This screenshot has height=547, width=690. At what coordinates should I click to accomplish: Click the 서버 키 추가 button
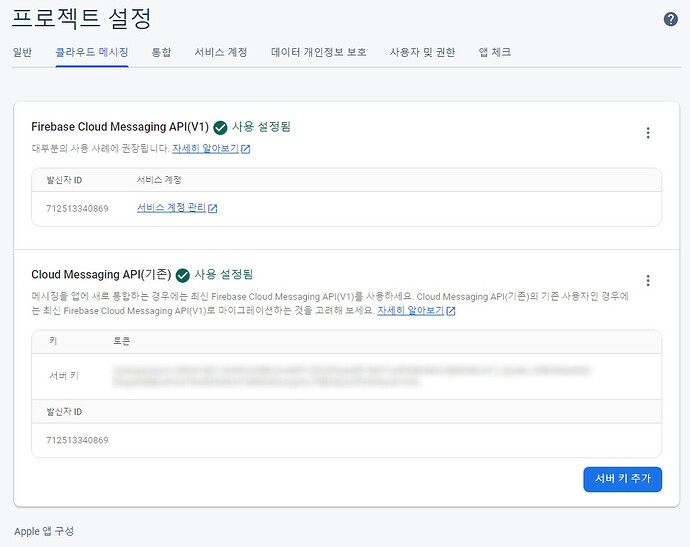pyautogui.click(x=623, y=479)
